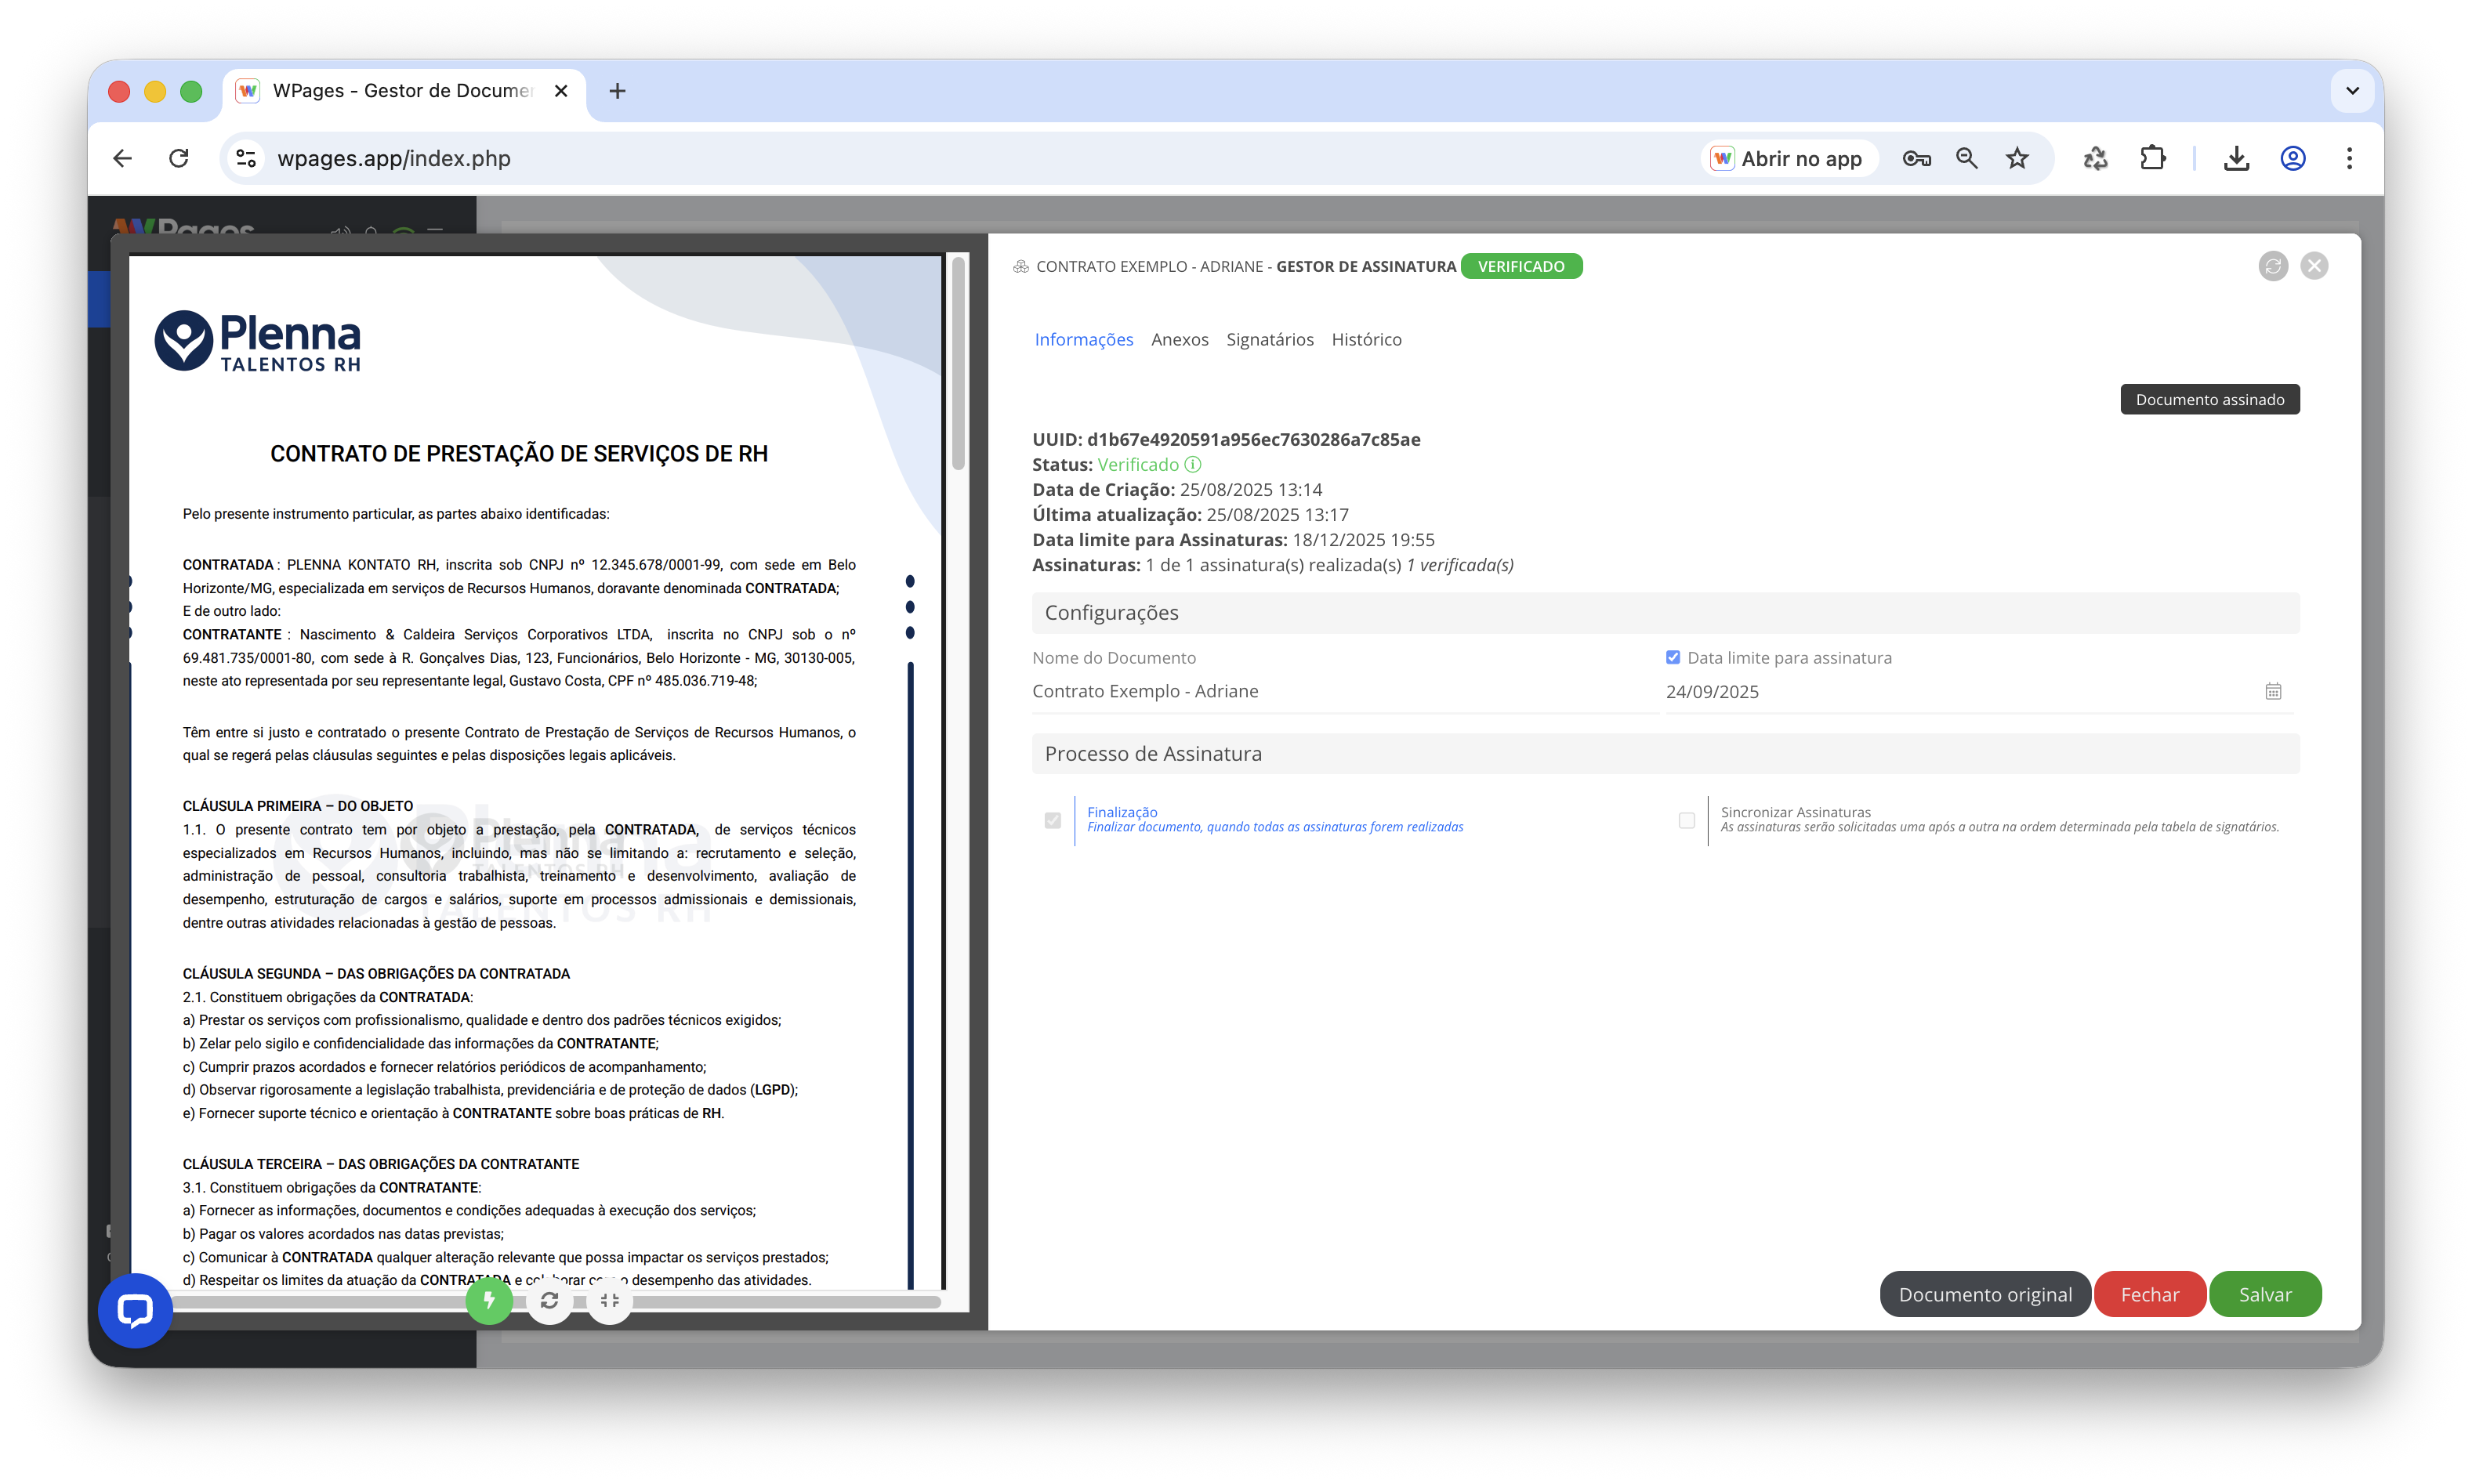
Task: Click the refresh icon under the document preview
Action: [550, 1301]
